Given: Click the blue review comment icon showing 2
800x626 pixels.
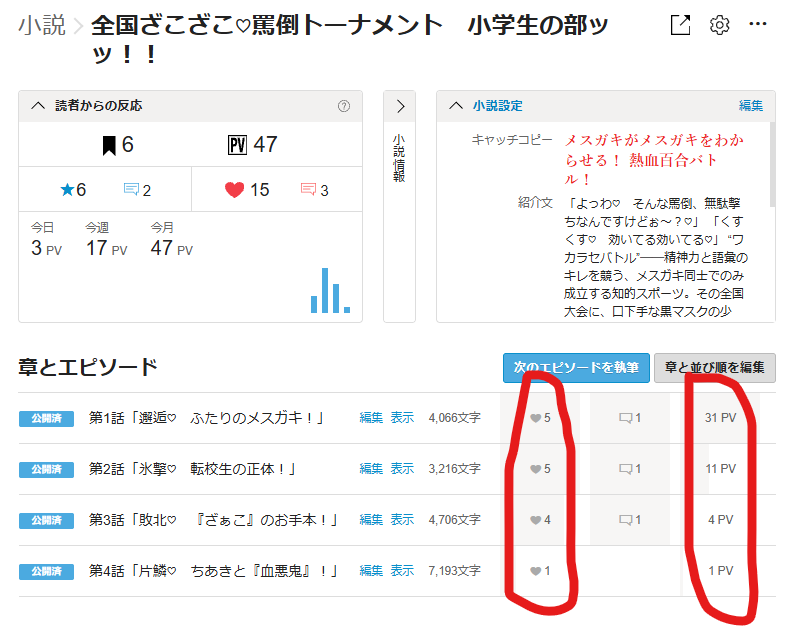Looking at the screenshot, I should [x=131, y=189].
